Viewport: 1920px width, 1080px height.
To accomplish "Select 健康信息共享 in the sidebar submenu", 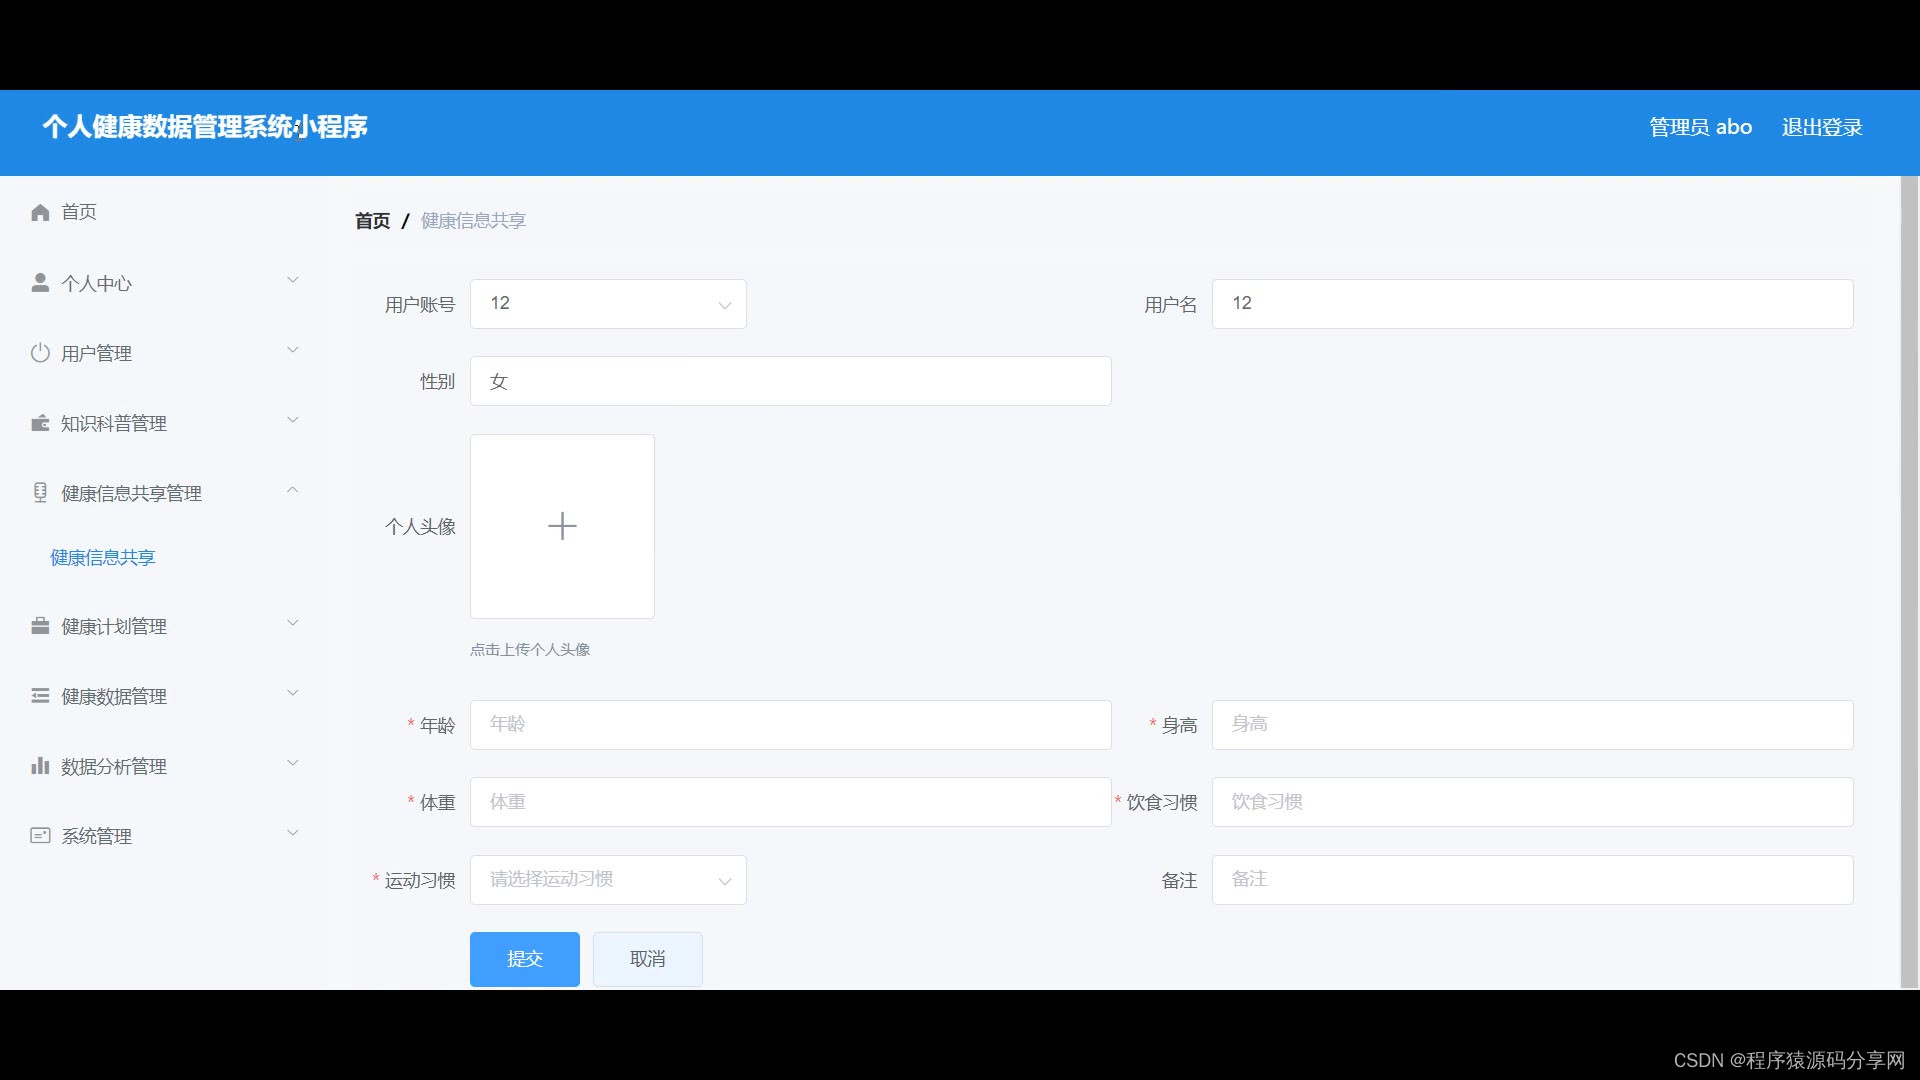I will coord(101,557).
